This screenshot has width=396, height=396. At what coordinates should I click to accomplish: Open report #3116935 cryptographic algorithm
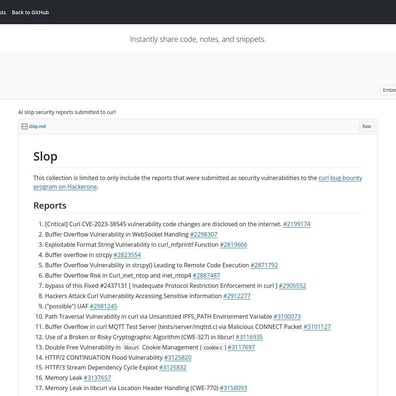pyautogui.click(x=249, y=337)
